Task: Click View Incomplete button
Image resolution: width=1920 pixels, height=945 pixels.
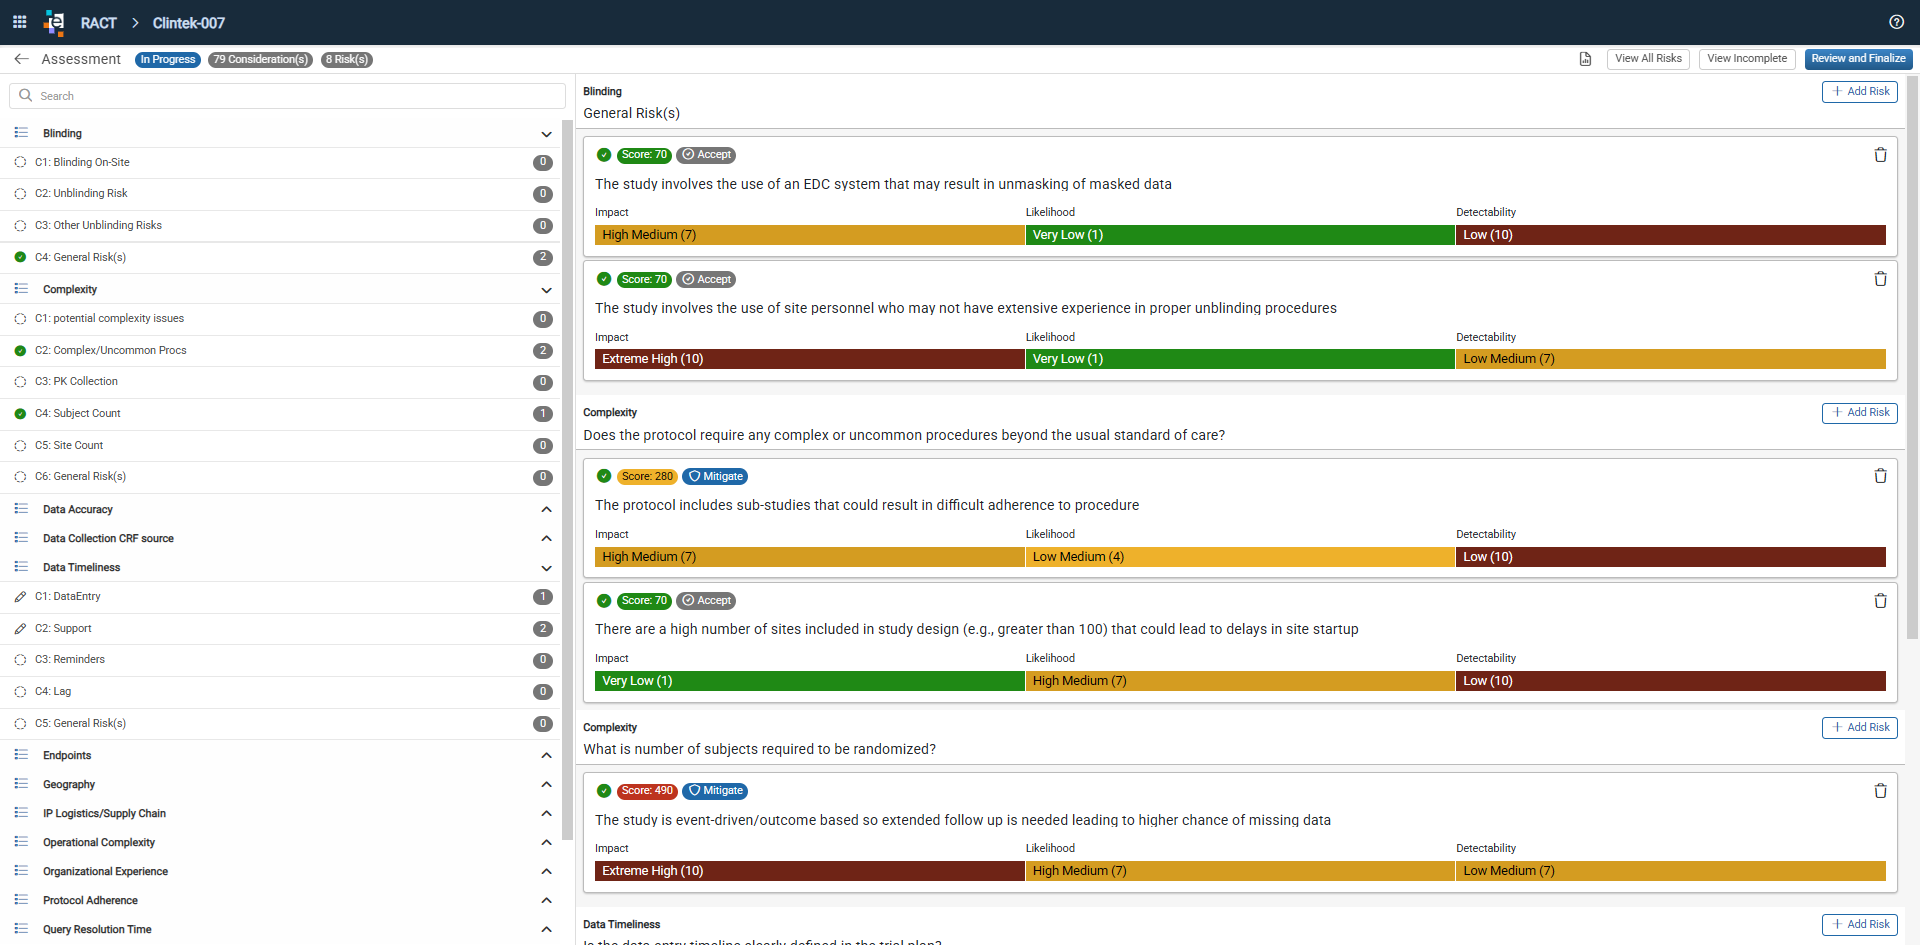Action: click(x=1746, y=59)
